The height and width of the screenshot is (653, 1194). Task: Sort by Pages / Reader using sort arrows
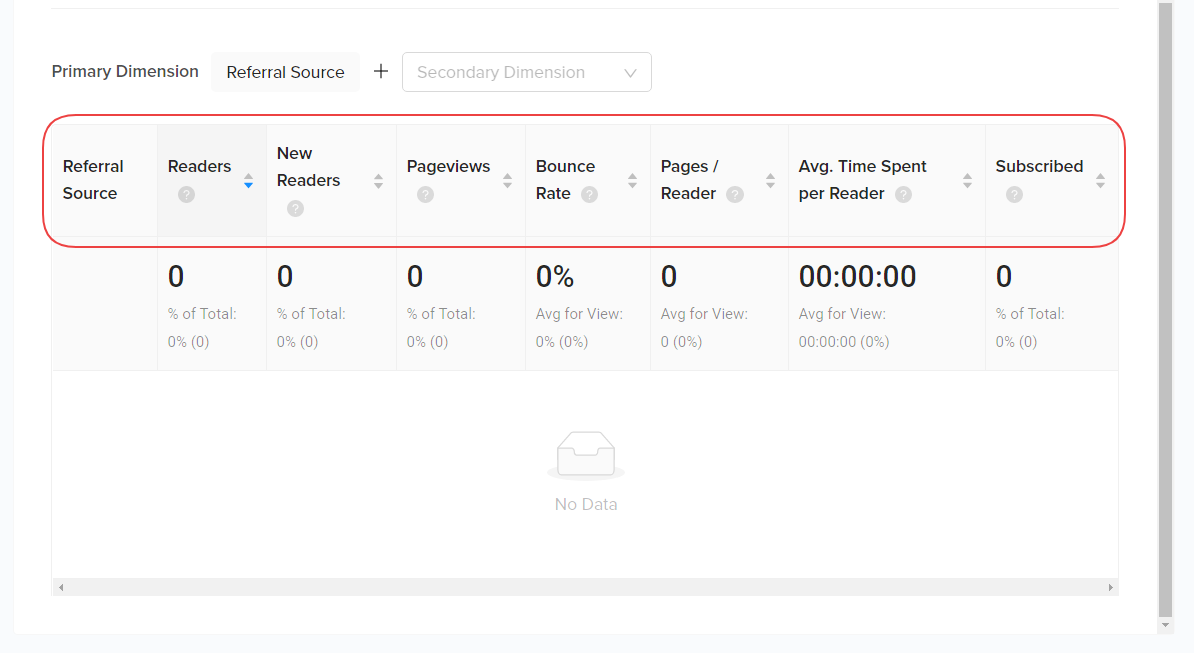(x=770, y=181)
